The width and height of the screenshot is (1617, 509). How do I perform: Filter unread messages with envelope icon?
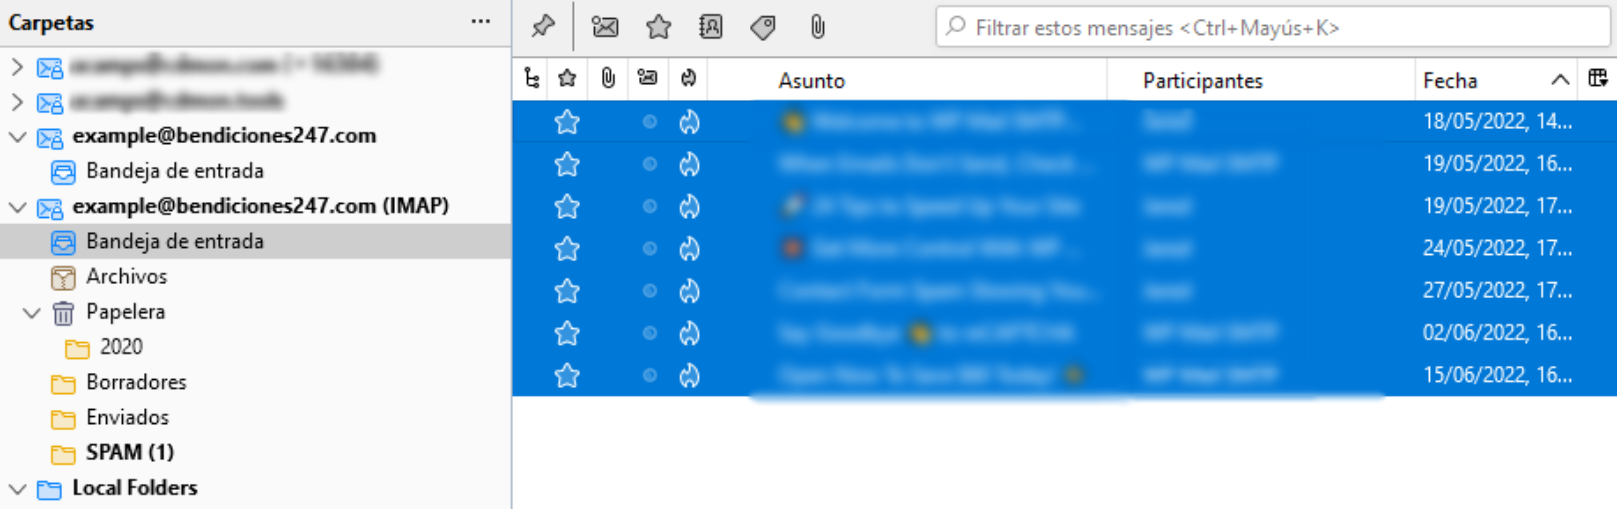coord(605,27)
